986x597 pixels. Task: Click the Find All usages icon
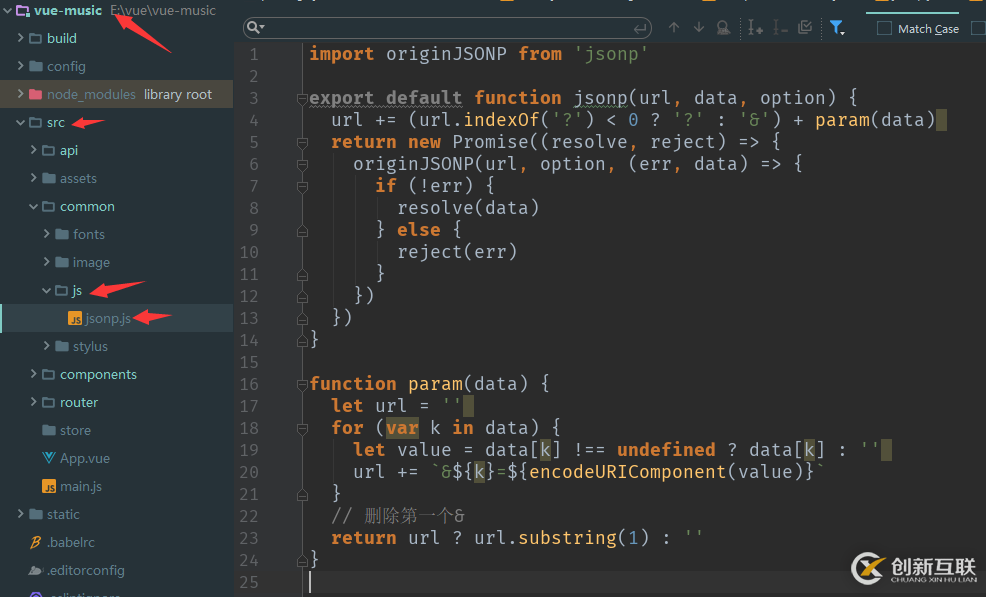pos(723,28)
